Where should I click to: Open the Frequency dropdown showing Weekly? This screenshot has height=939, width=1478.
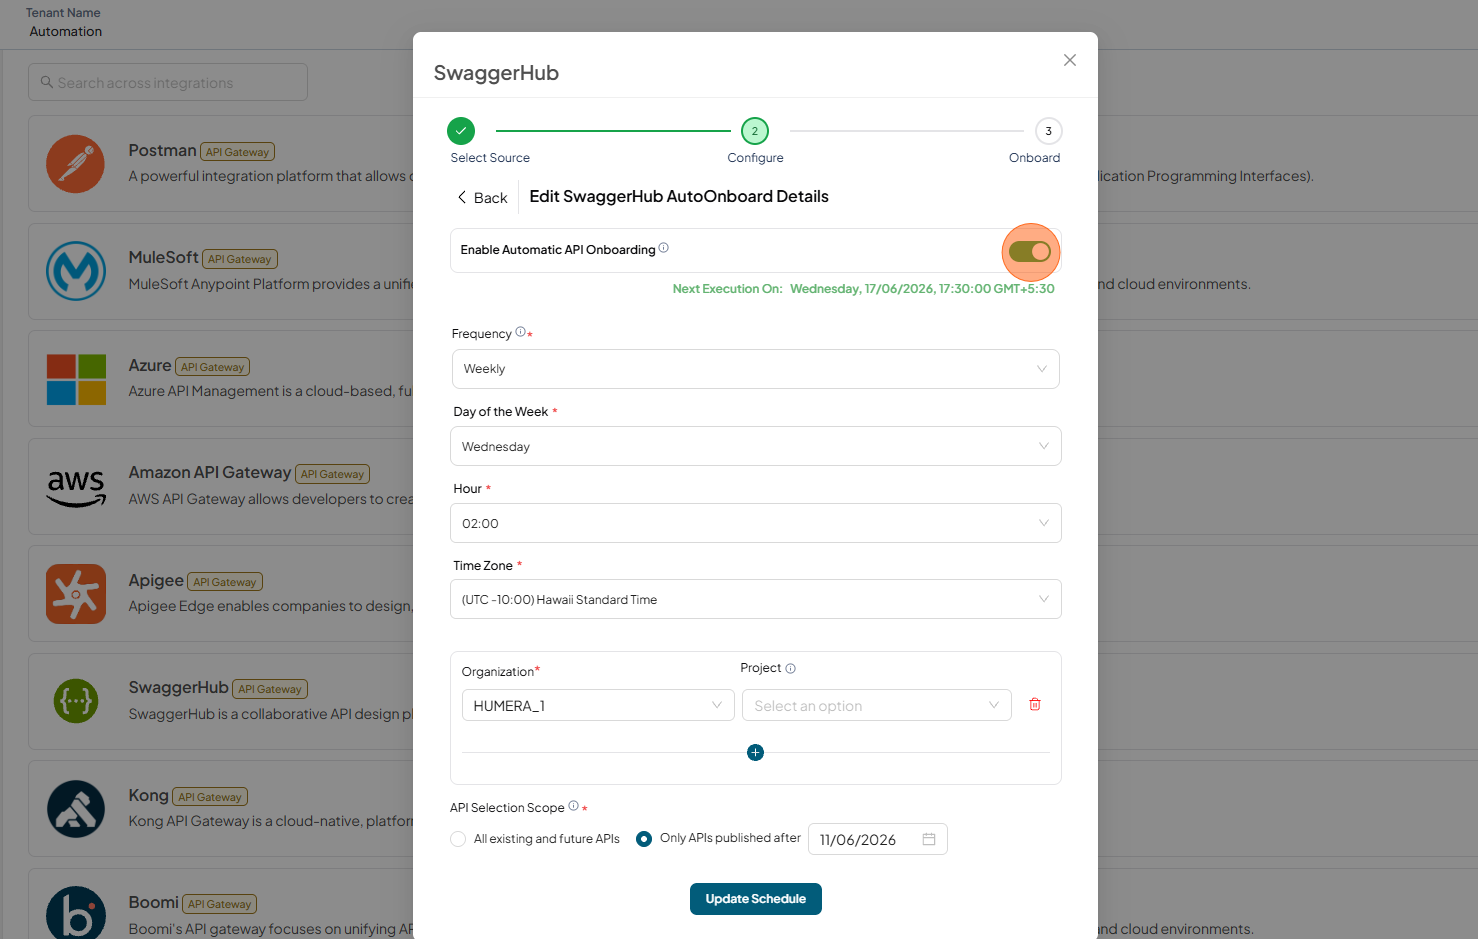(x=755, y=369)
